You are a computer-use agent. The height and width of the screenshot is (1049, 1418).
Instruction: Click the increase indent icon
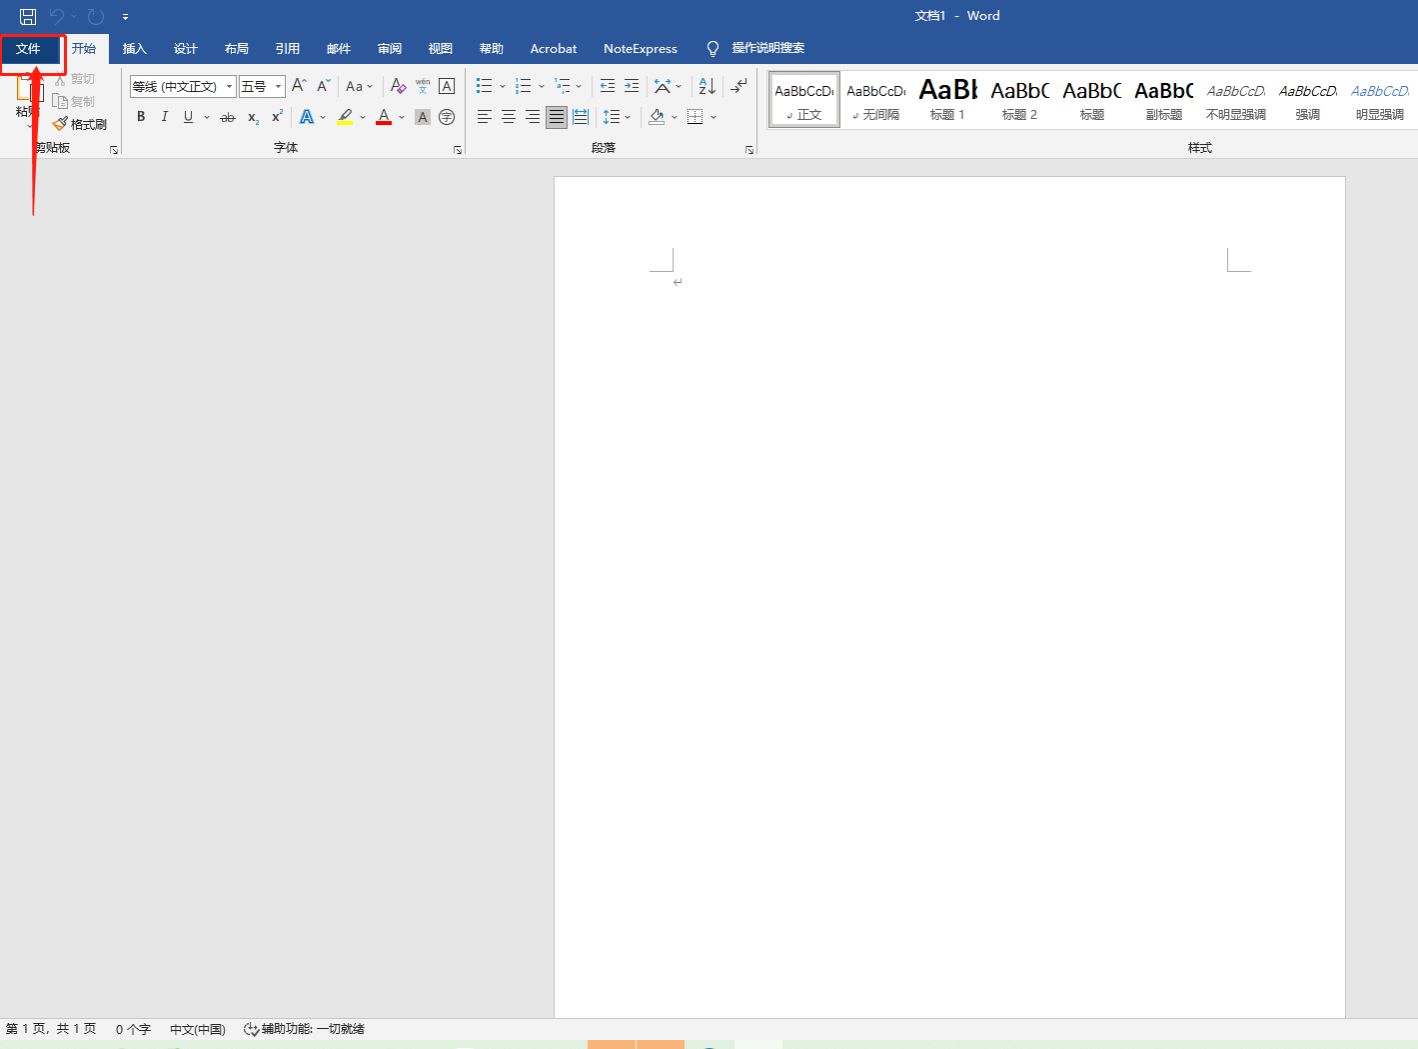click(631, 86)
